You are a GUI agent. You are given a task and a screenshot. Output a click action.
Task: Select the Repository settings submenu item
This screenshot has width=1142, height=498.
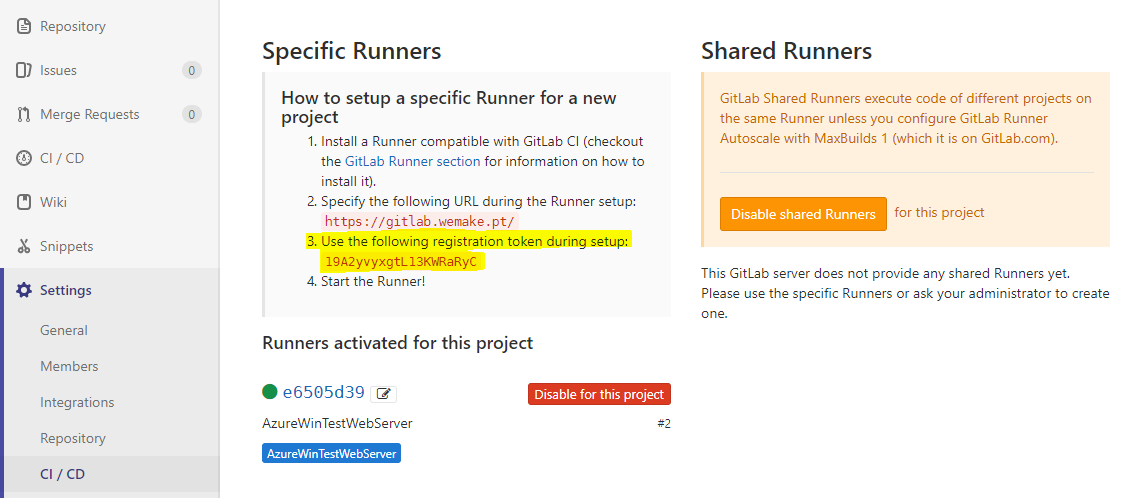pos(72,439)
